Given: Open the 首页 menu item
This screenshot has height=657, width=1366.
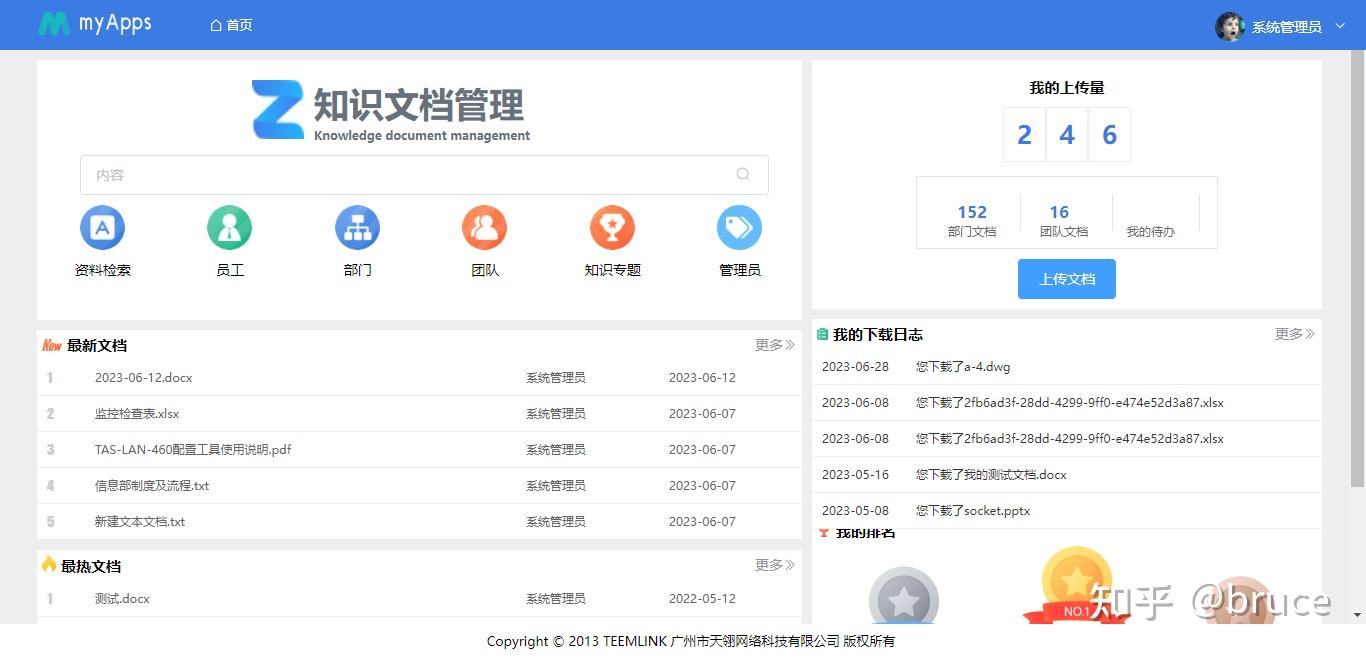Looking at the screenshot, I should (x=230, y=24).
